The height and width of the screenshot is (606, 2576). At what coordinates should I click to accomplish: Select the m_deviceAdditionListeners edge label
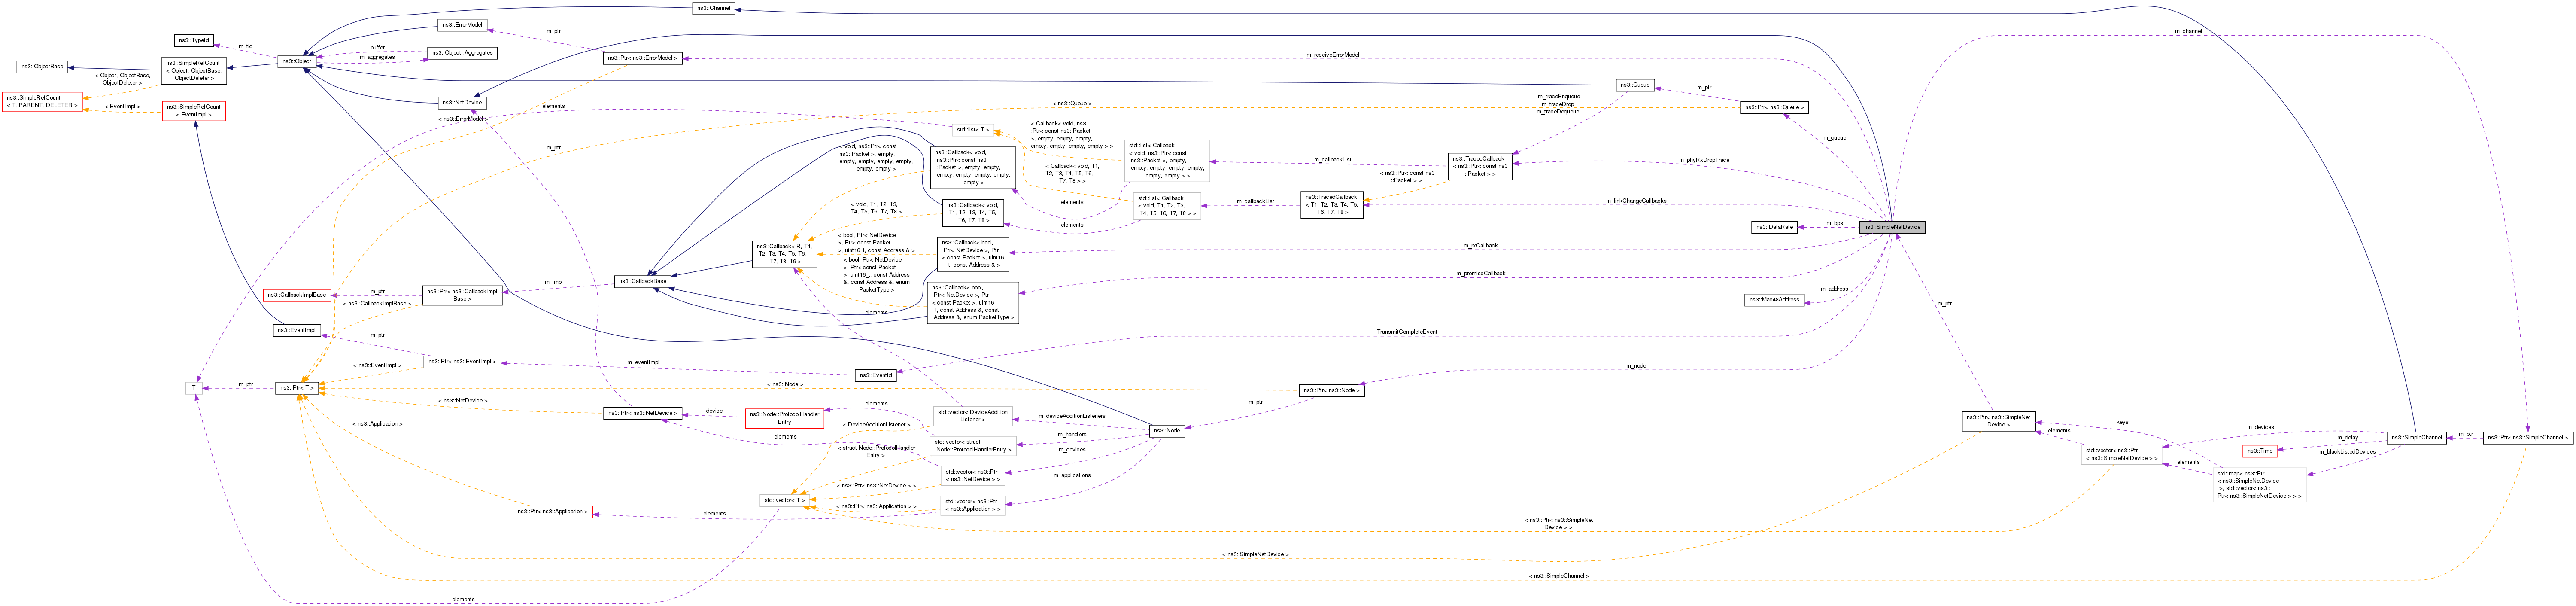(1072, 416)
